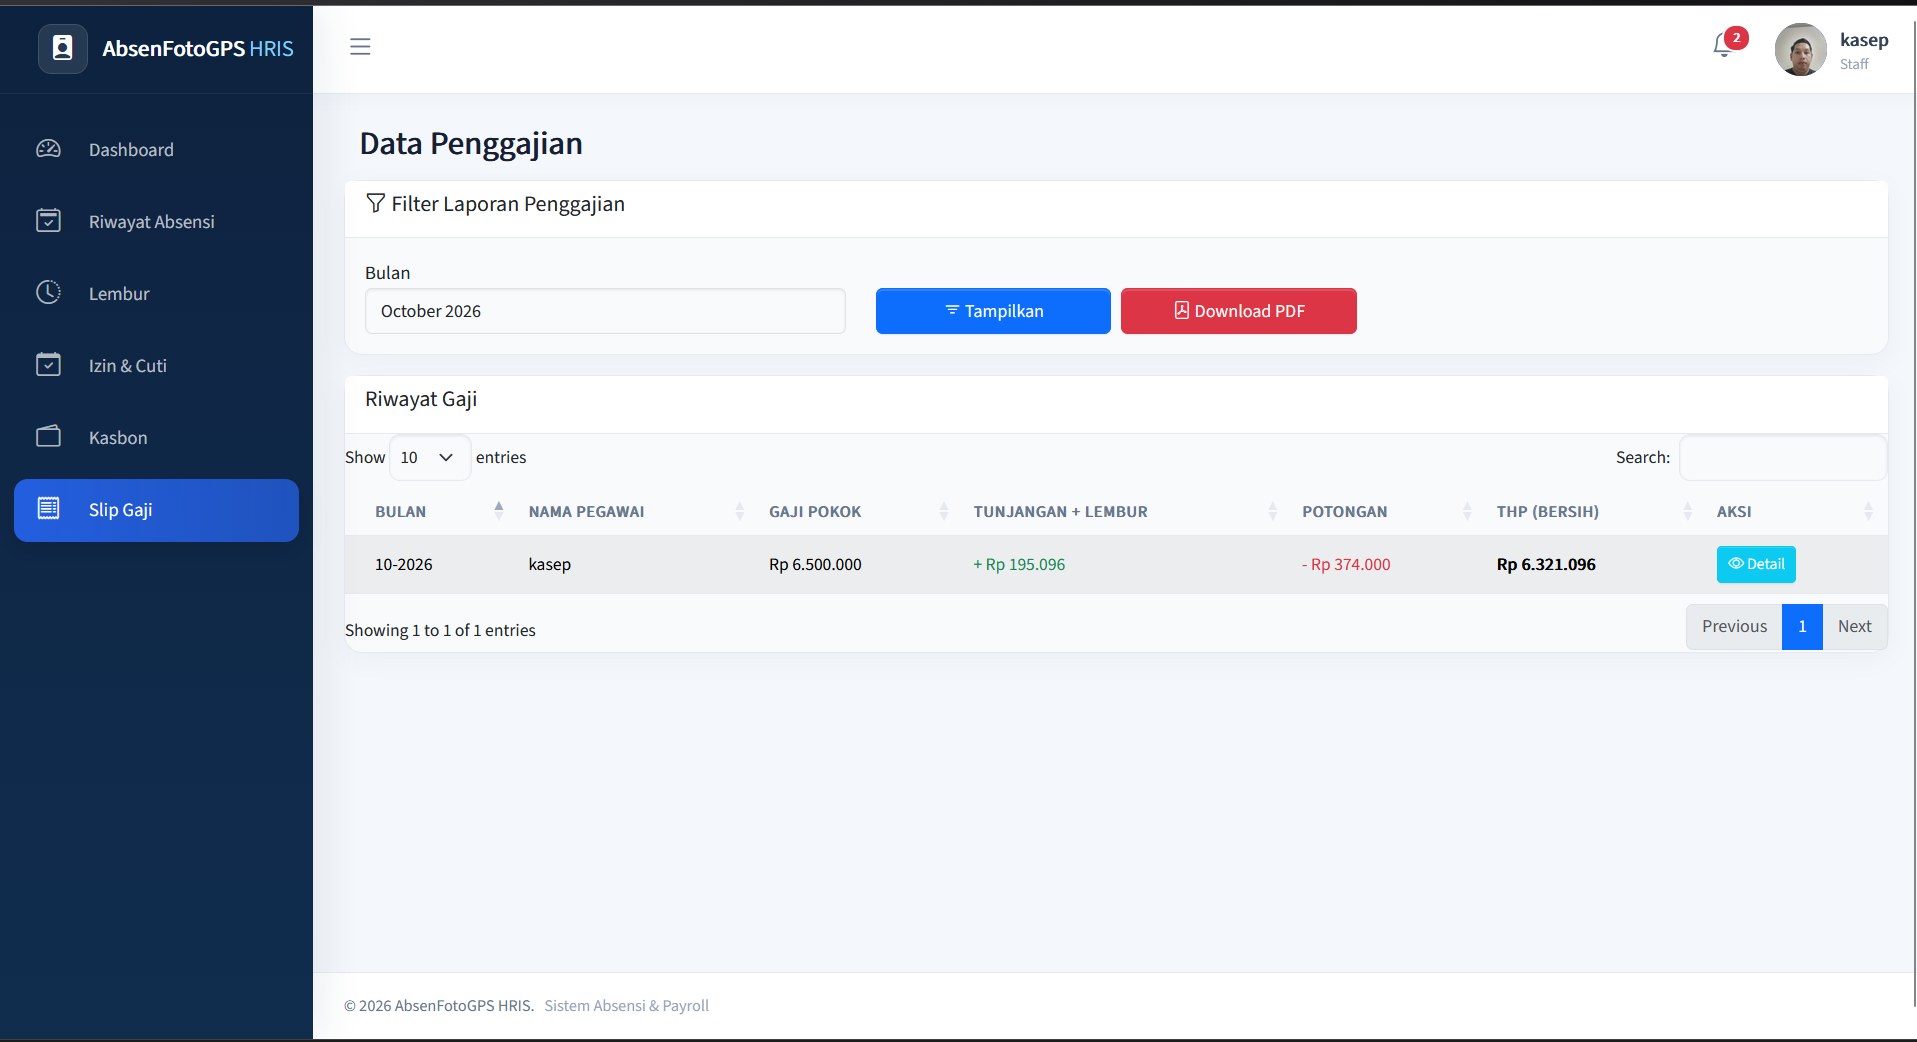Image resolution: width=1917 pixels, height=1042 pixels.
Task: Click the + Rp 195.096 allowance value
Action: point(1019,564)
